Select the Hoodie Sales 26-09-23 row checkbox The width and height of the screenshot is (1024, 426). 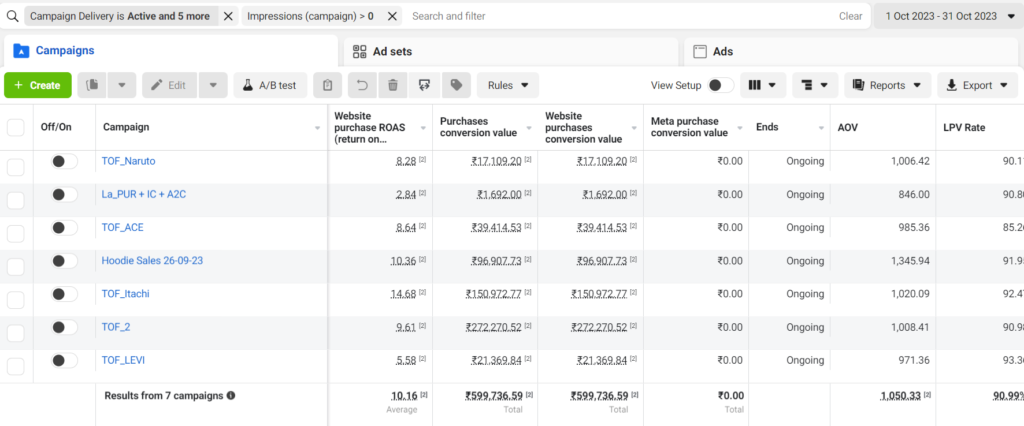tap(15, 267)
